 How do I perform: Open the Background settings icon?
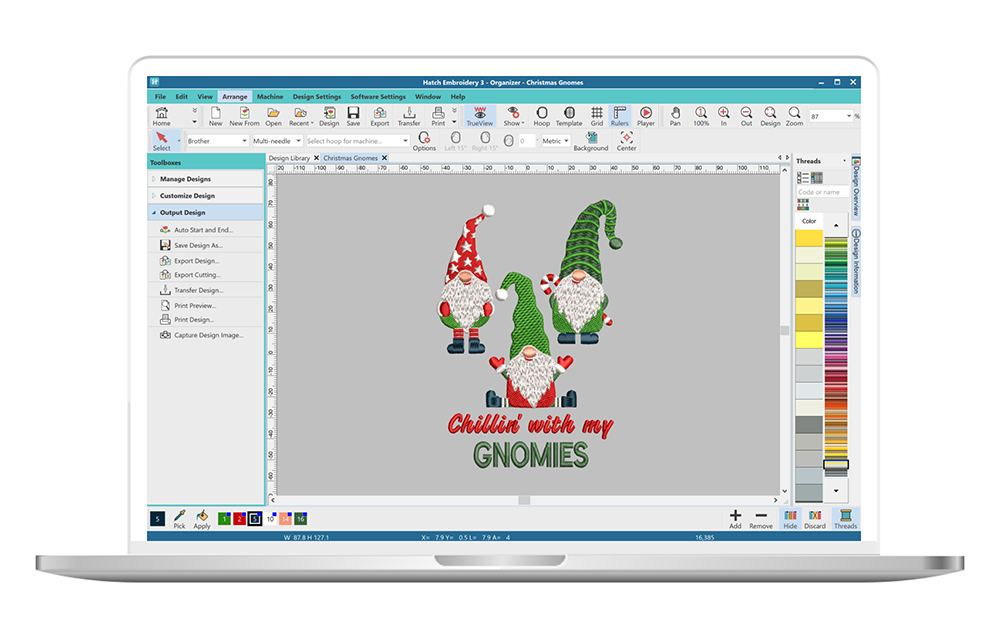[590, 140]
